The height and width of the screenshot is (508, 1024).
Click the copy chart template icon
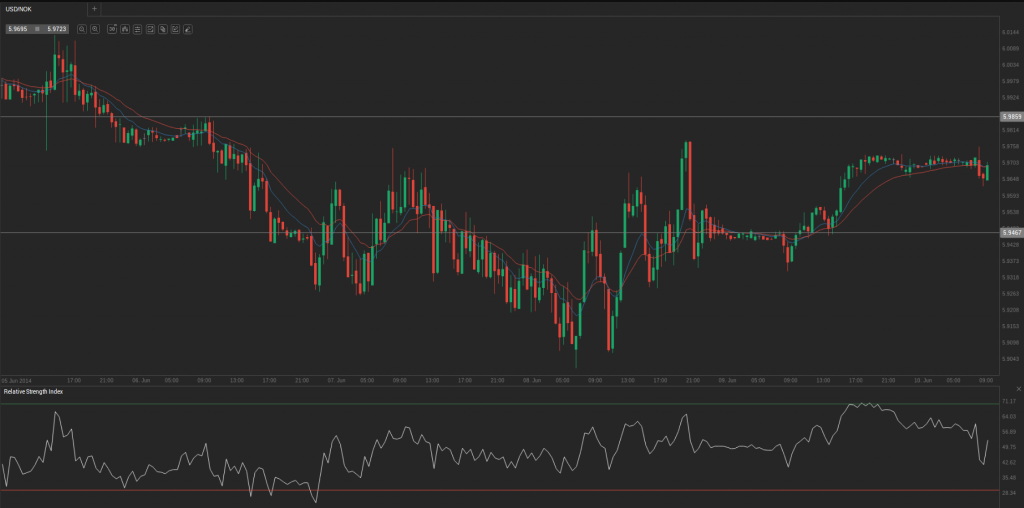[162, 29]
